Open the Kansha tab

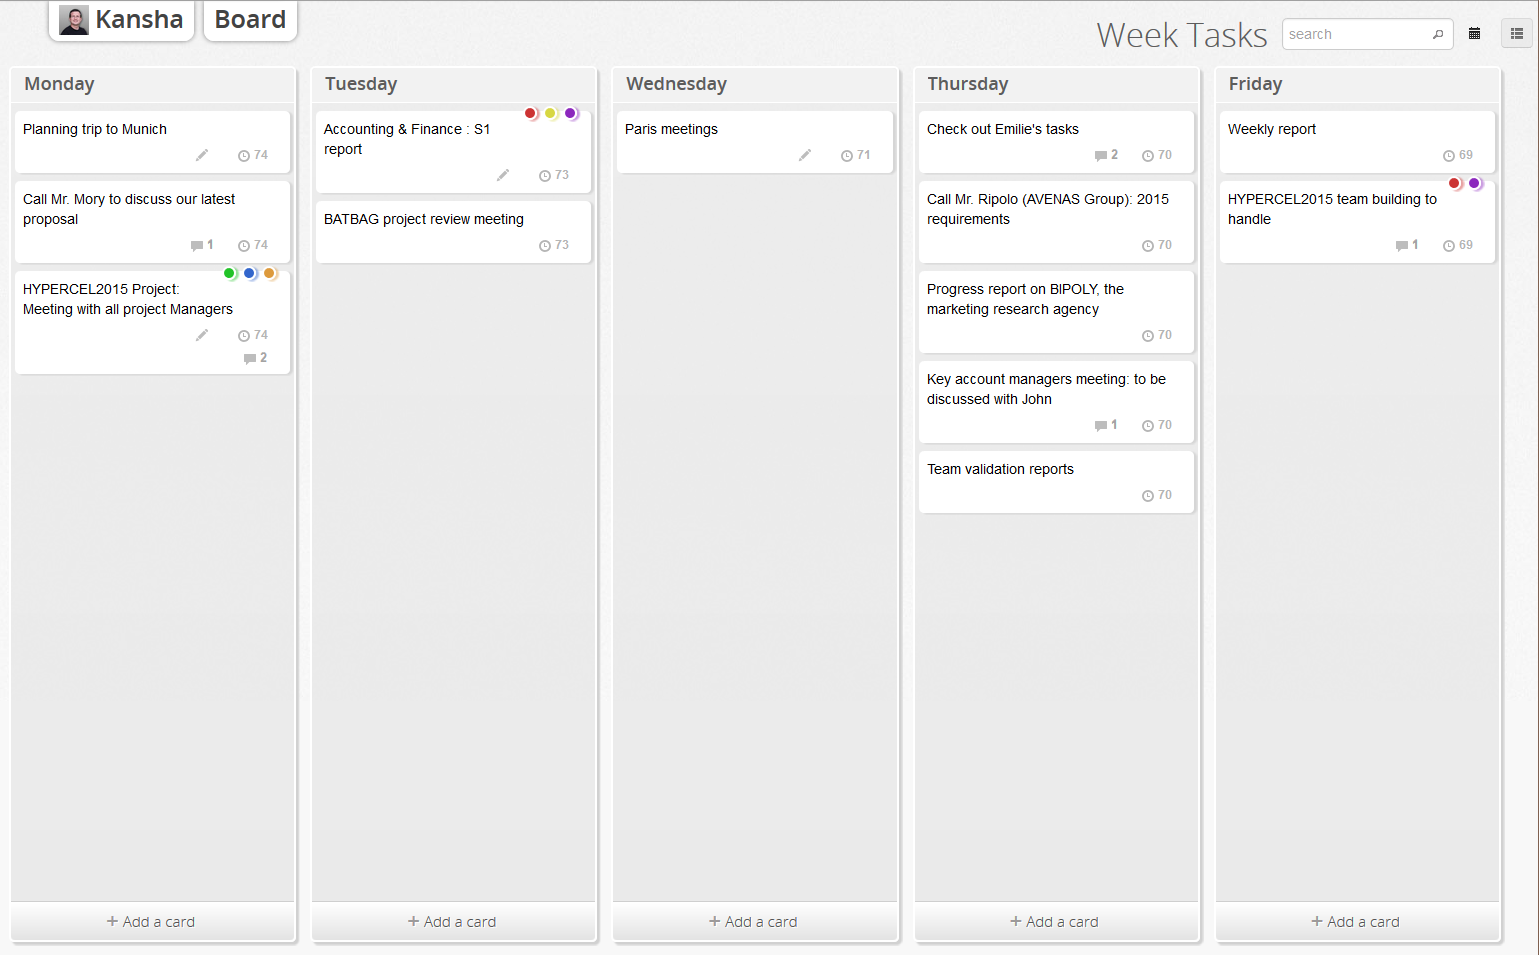click(121, 20)
